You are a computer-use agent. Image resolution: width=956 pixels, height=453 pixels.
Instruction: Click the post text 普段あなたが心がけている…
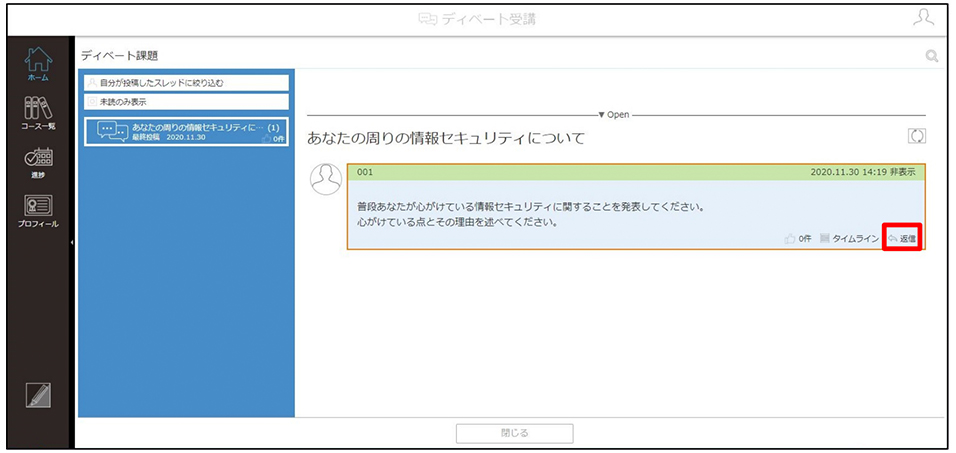(531, 207)
